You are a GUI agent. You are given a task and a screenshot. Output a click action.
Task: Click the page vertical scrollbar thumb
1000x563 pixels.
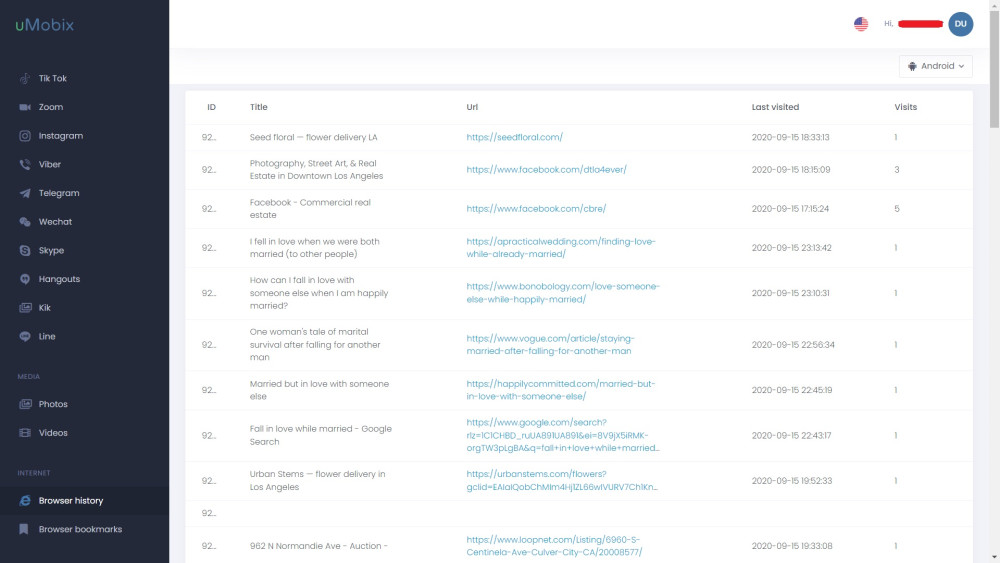pyautogui.click(x=994, y=68)
